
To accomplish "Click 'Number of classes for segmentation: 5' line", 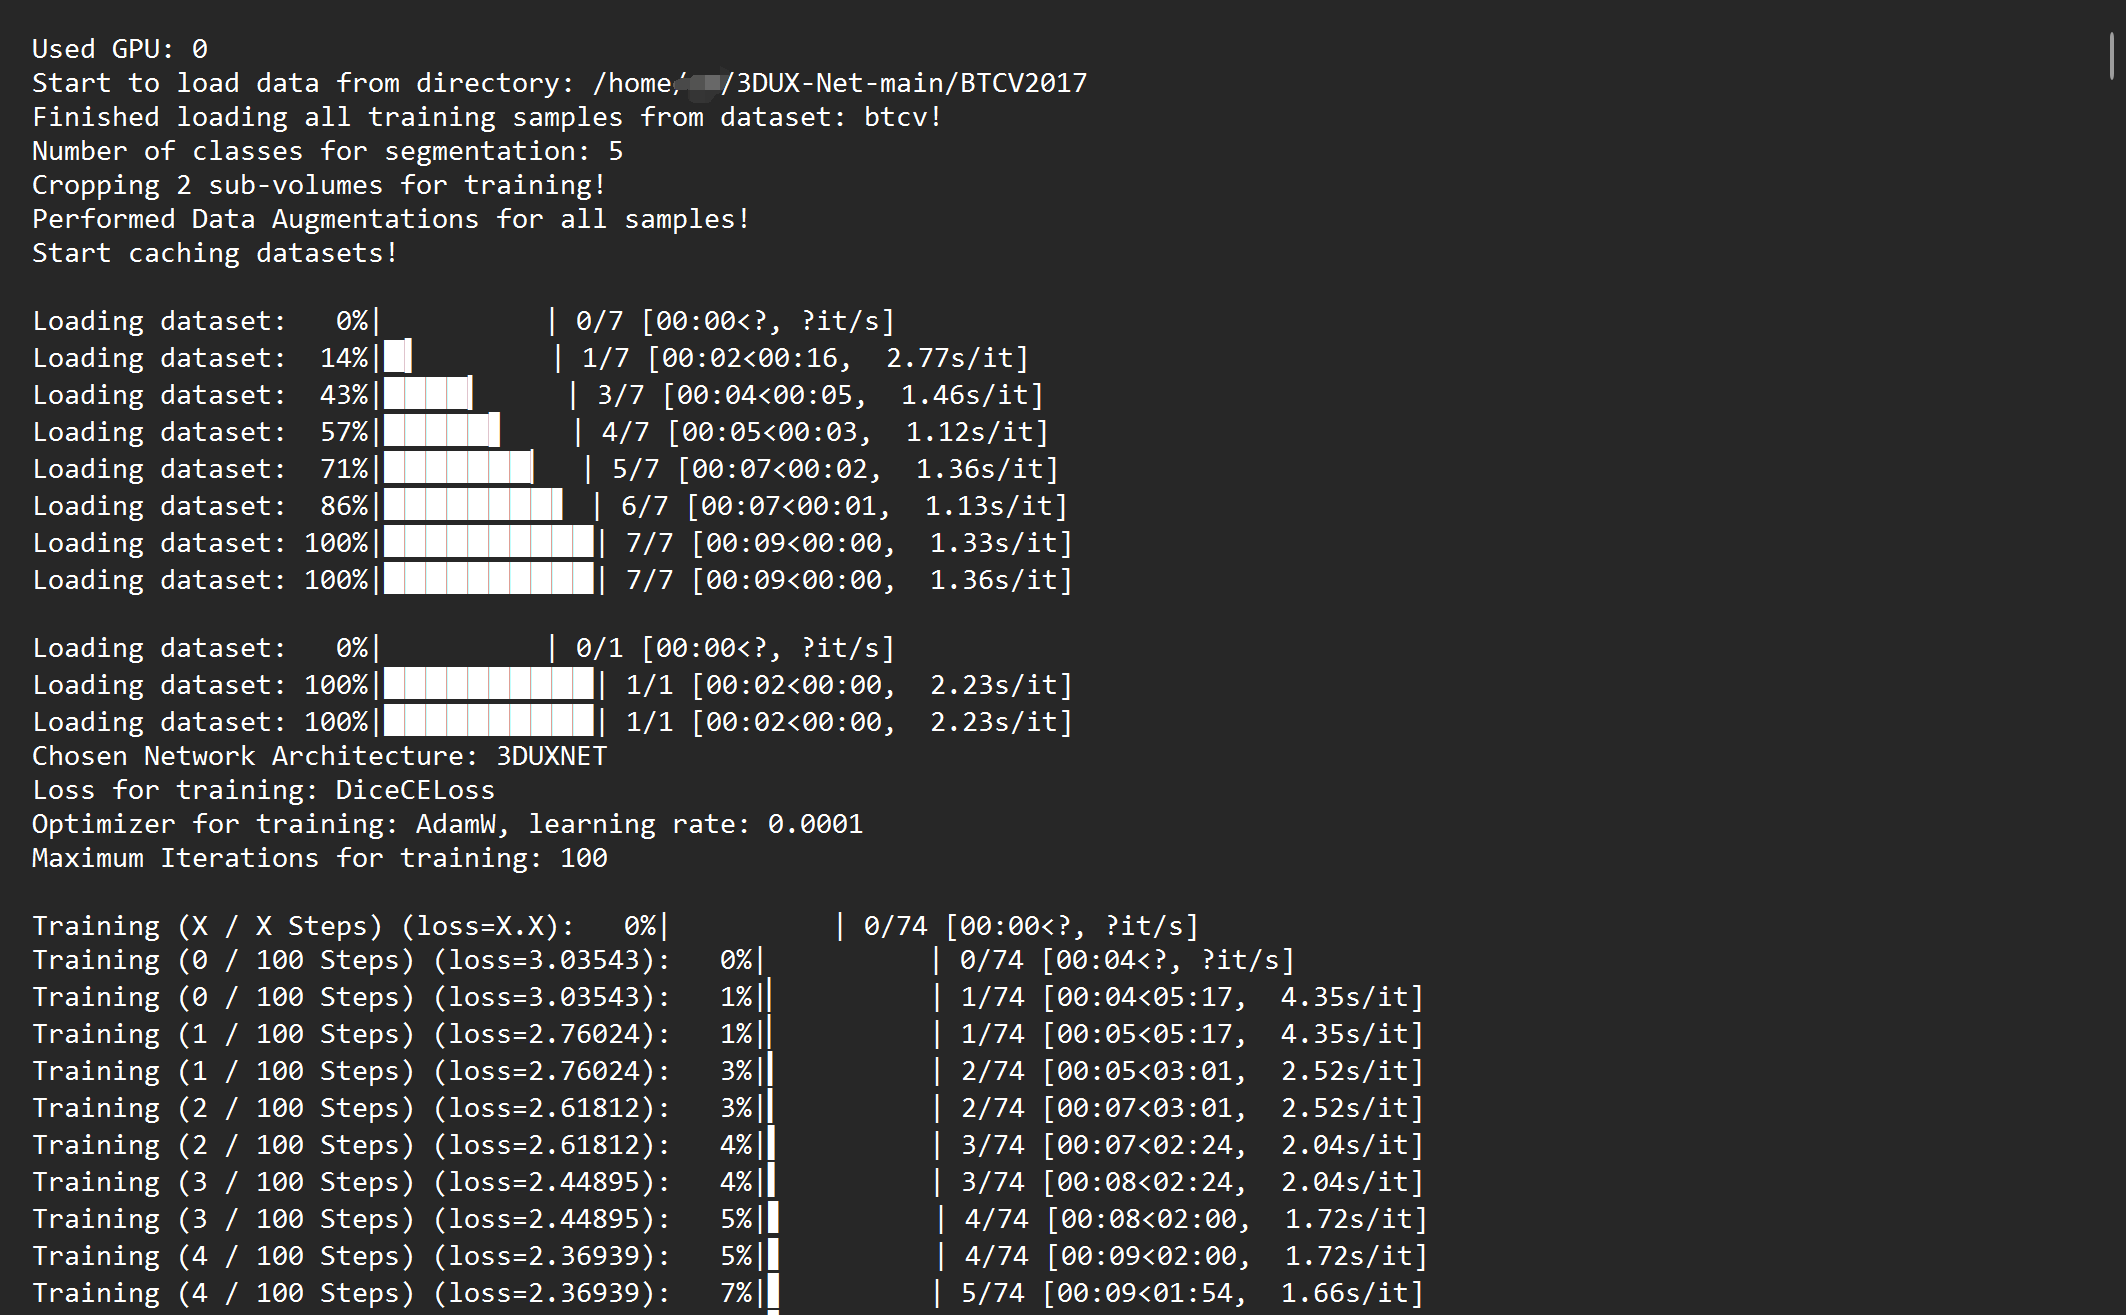I will click(327, 151).
